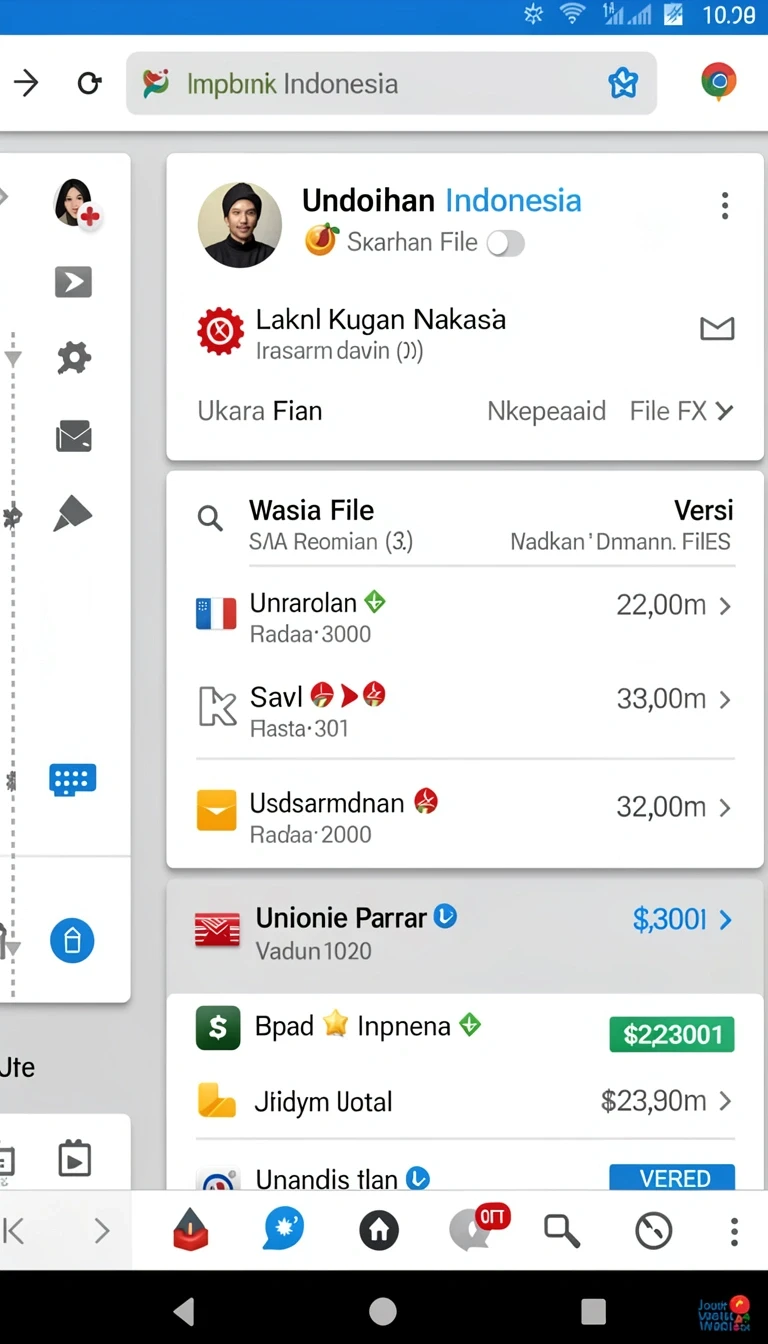Screen dimensions: 768x1344
Task: Tap the Android recent apps square
Action: pos(593,1311)
